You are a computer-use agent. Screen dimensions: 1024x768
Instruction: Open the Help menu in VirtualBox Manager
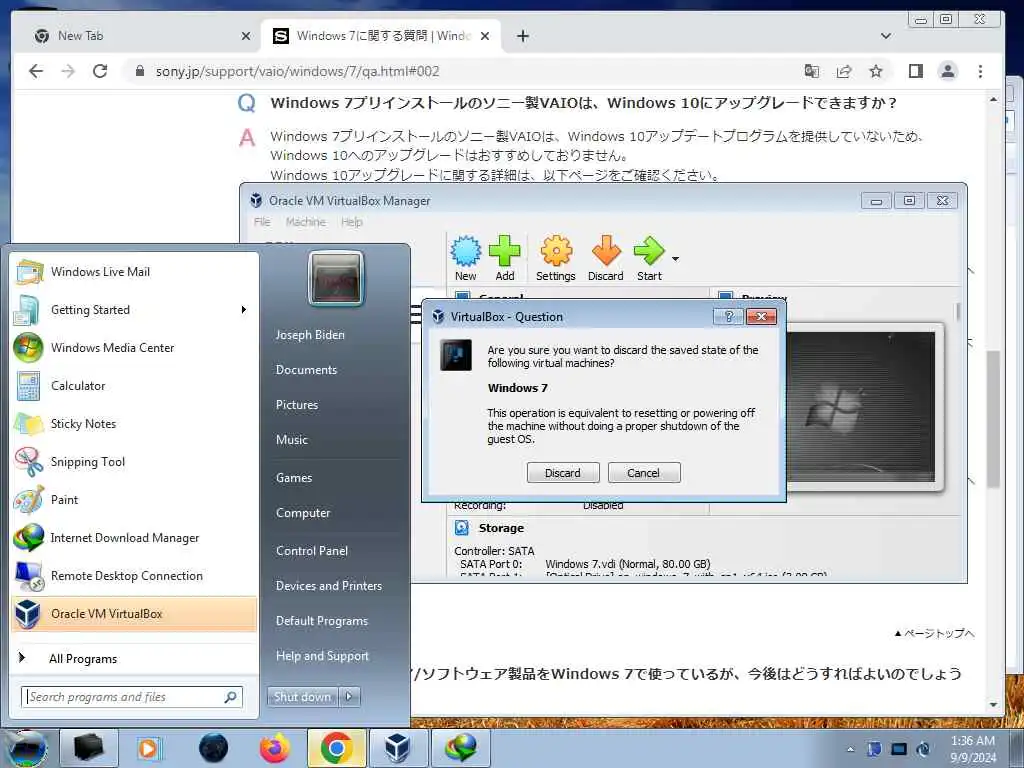[351, 222]
